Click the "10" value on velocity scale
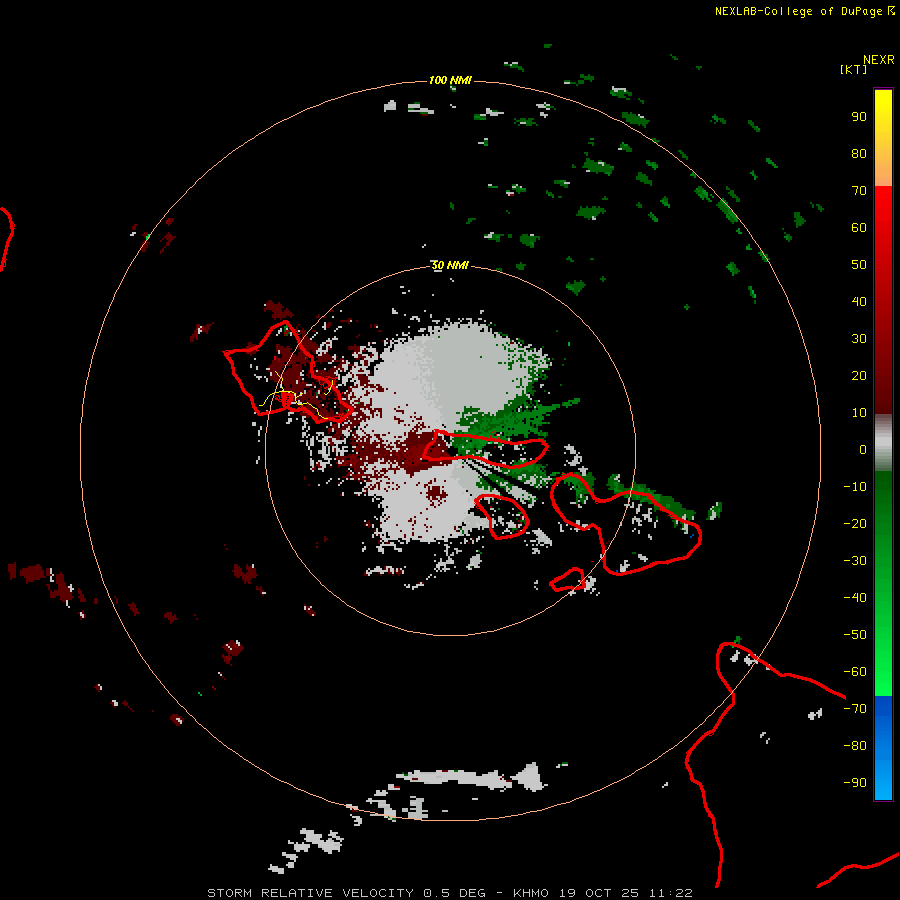This screenshot has height=900, width=900. [x=859, y=413]
